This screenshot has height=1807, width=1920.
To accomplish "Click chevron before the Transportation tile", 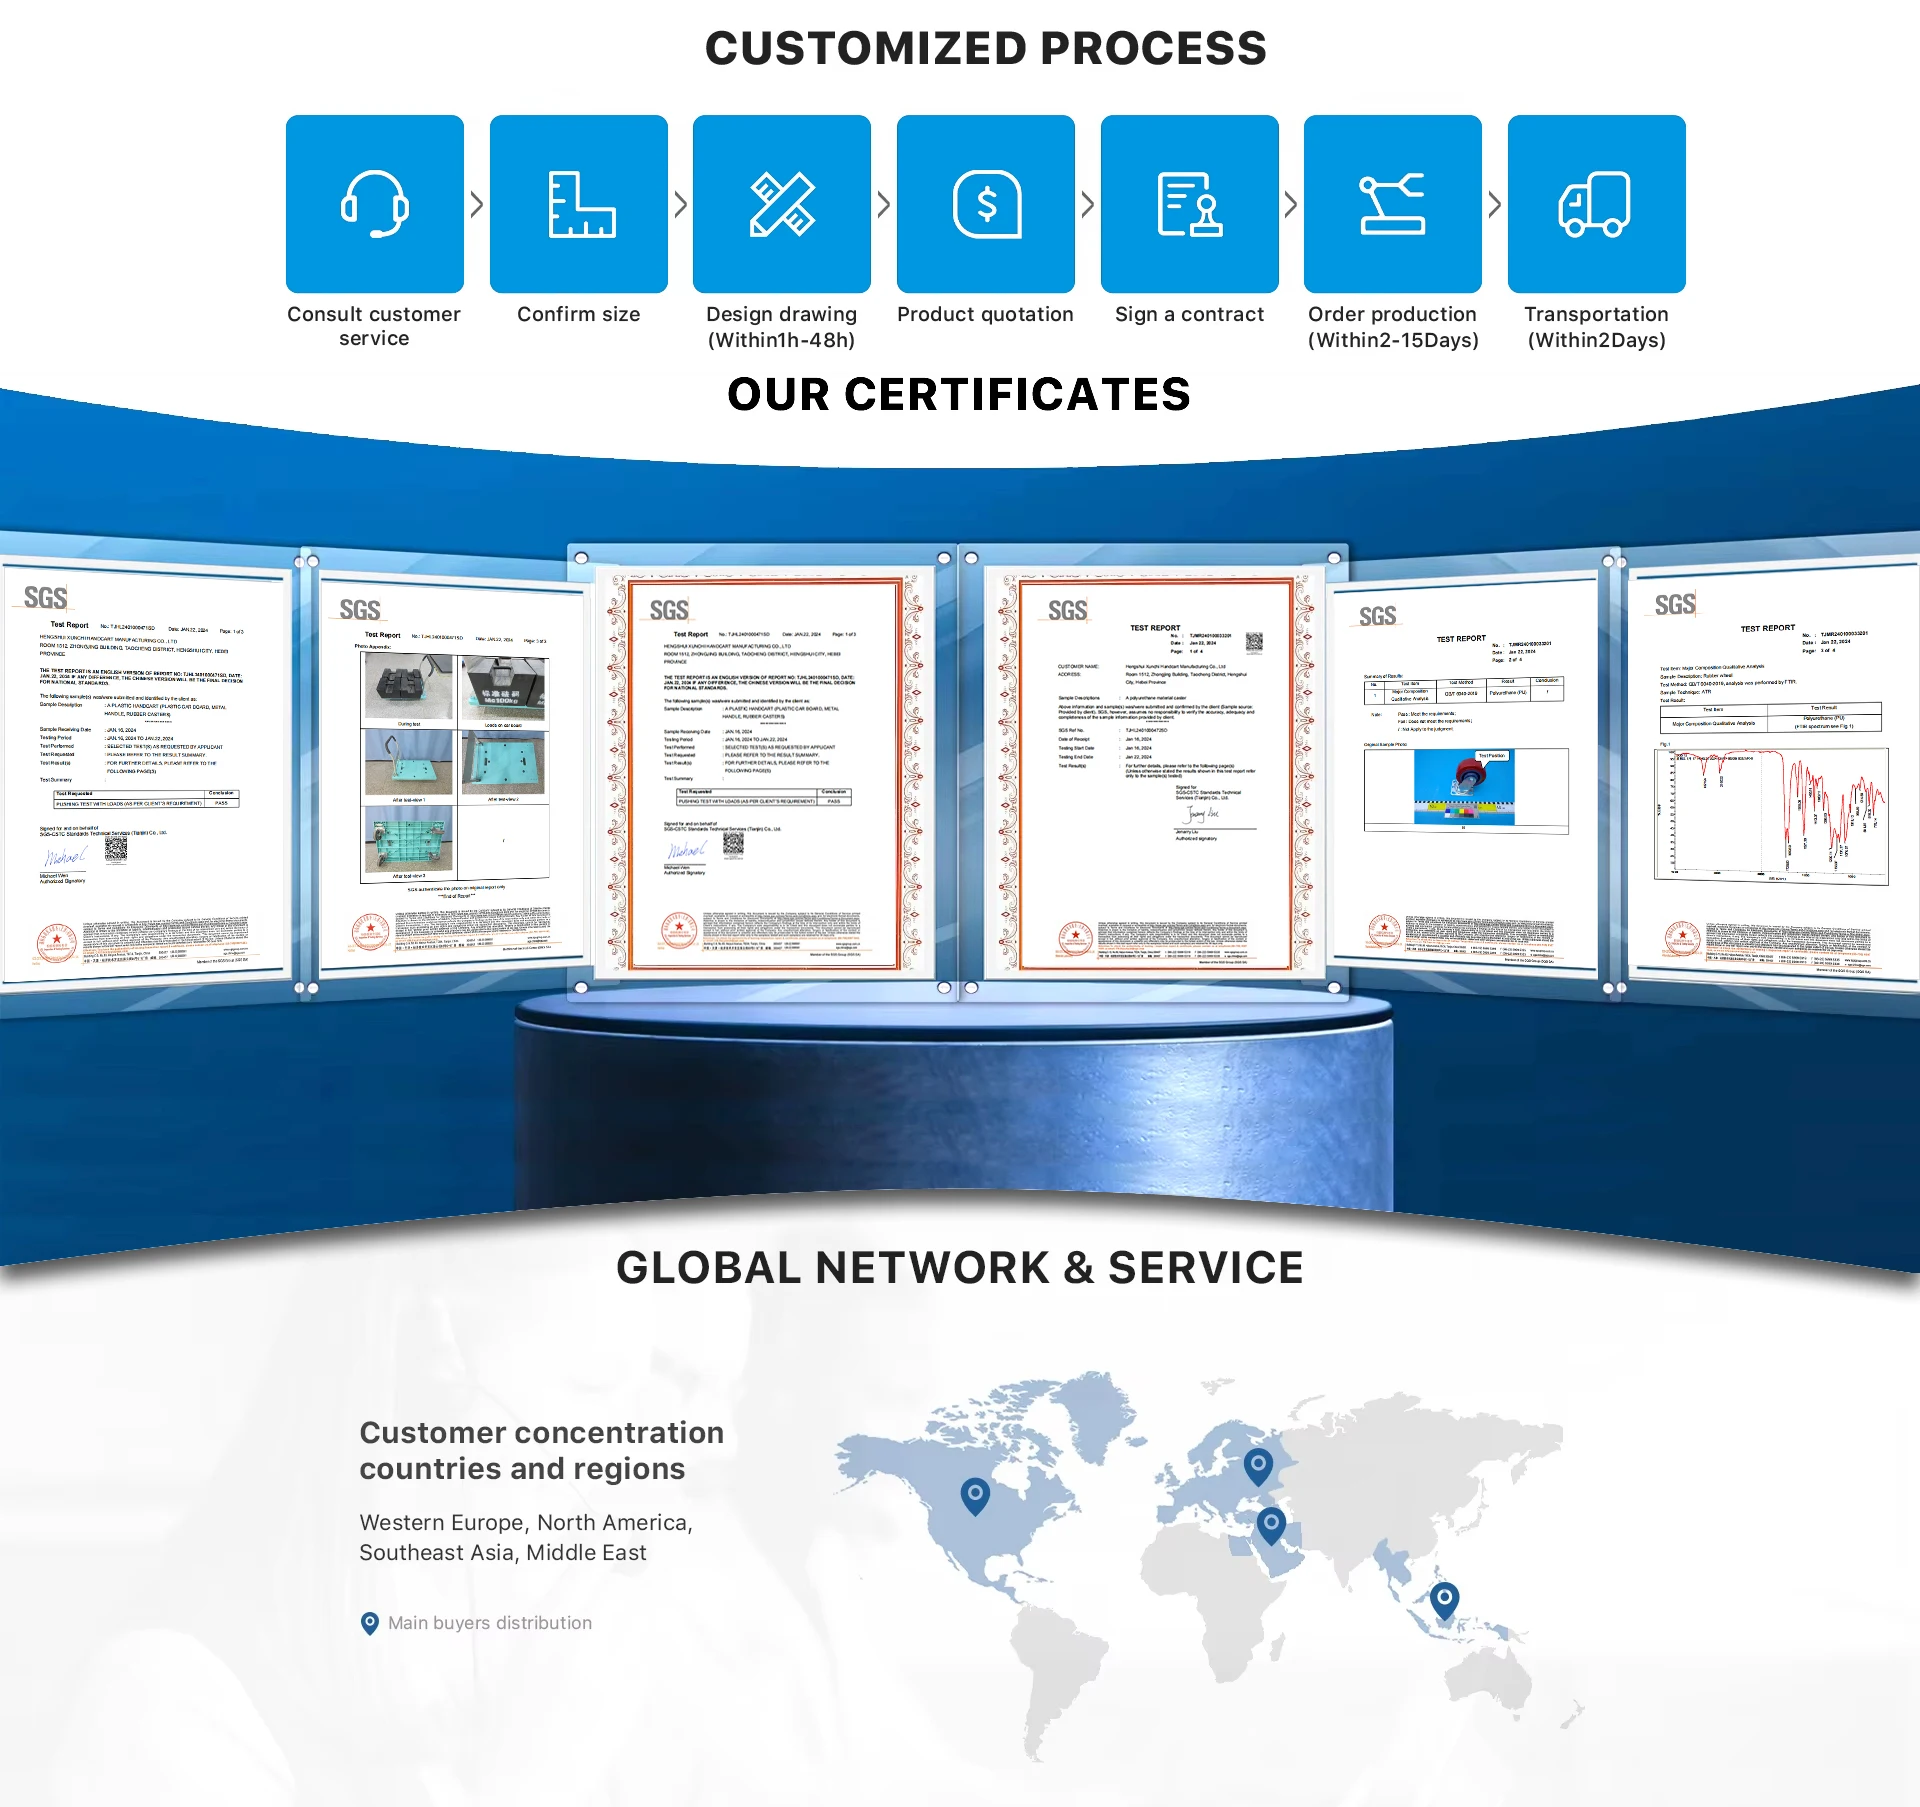I will tap(1495, 205).
